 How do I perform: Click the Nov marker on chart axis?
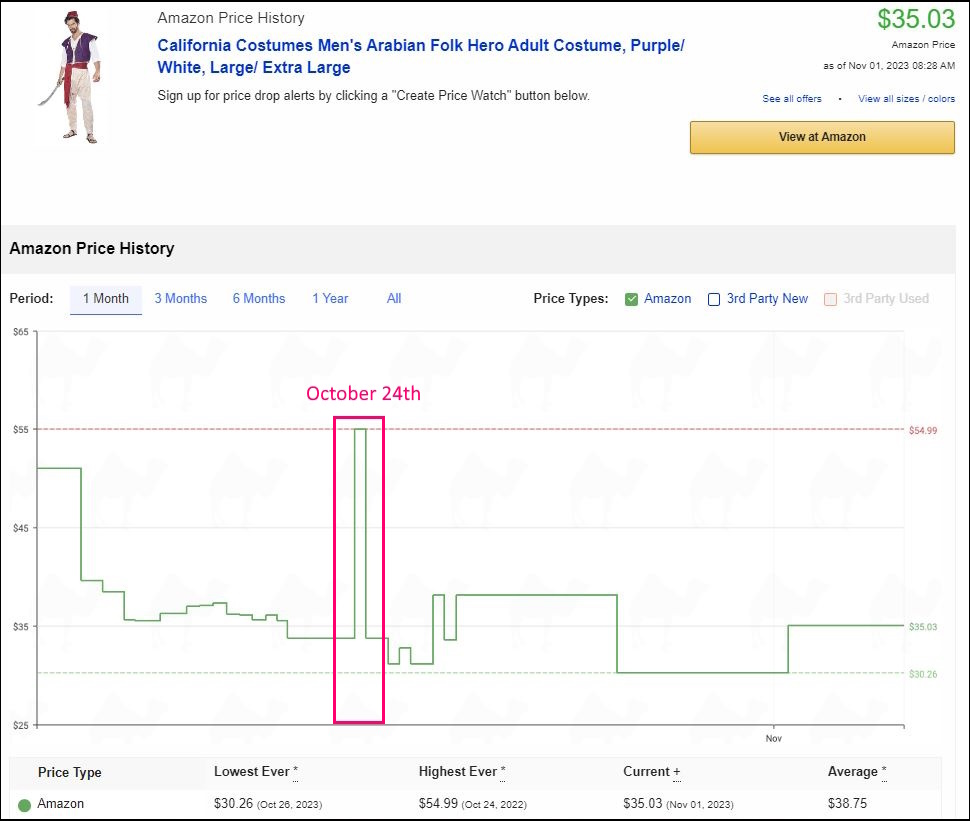click(x=774, y=738)
